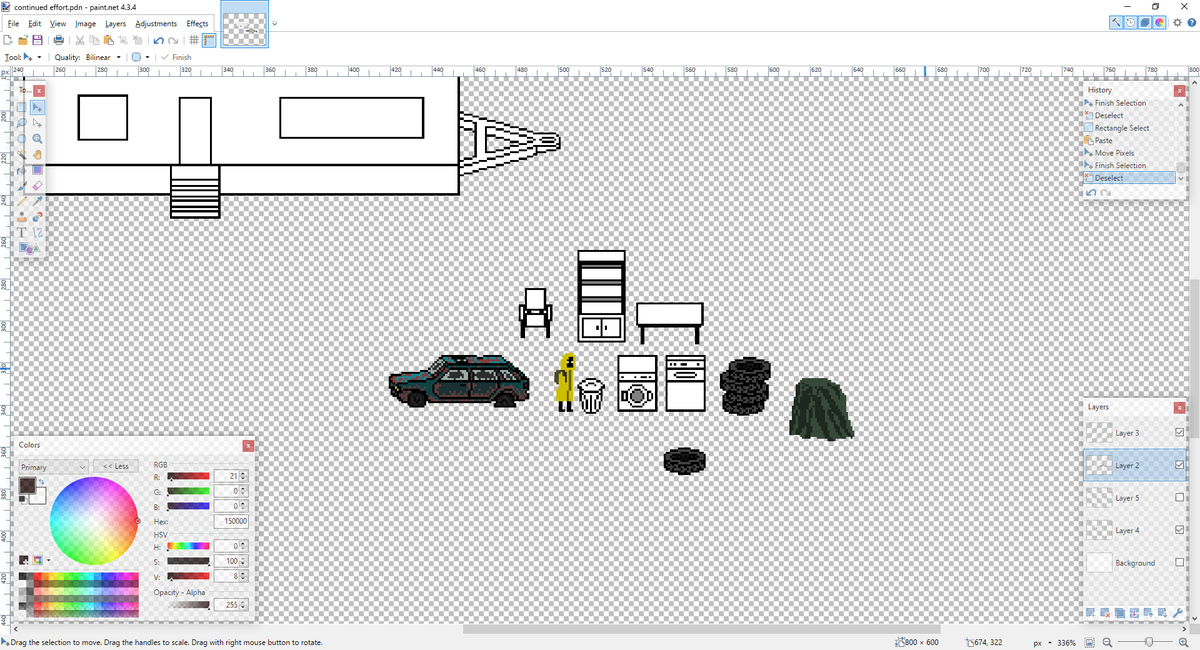Click the Redo arrow in toolbar
The width and height of the screenshot is (1200, 650).
(x=174, y=40)
